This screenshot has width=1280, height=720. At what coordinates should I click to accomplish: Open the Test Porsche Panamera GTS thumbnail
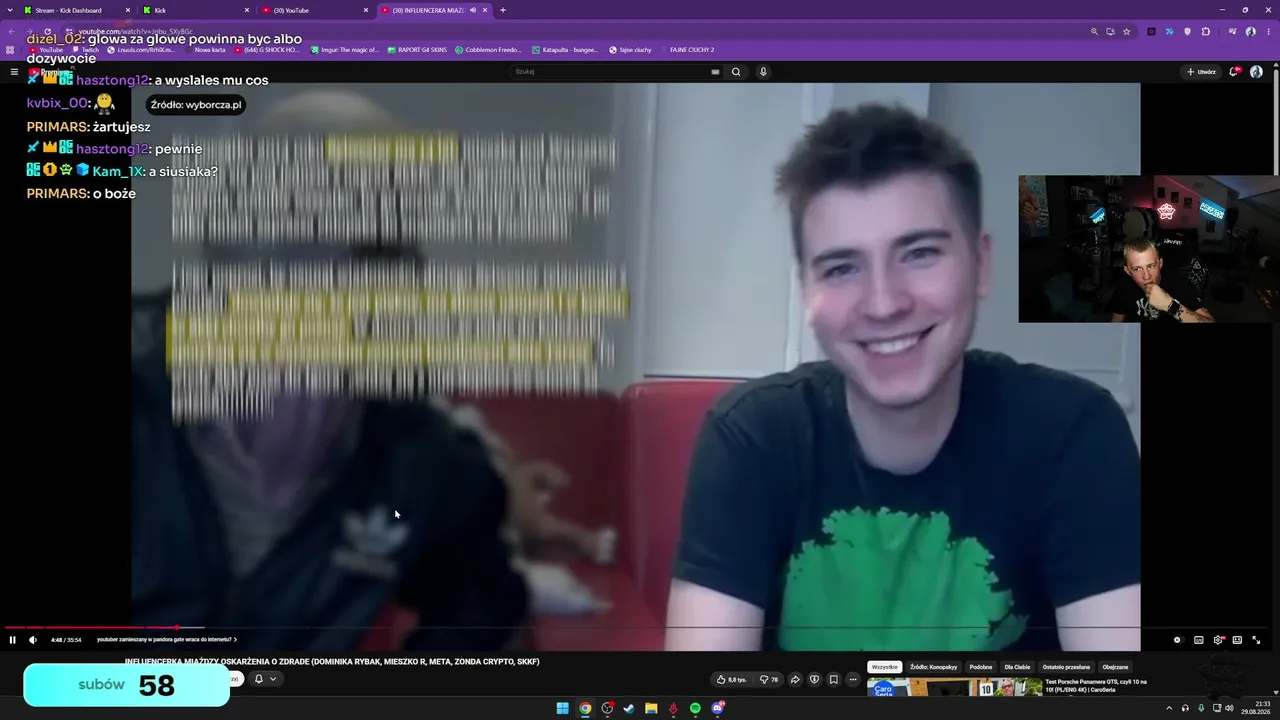tap(954, 687)
